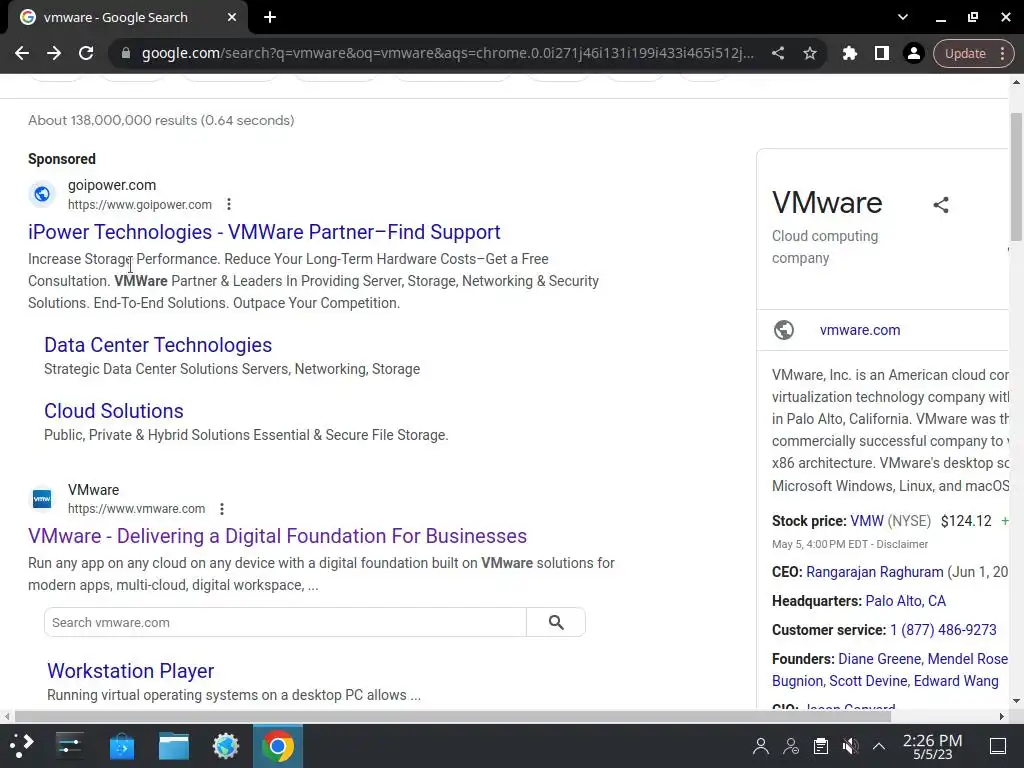The height and width of the screenshot is (768, 1024).
Task: Launch the globe web browser in taskbar
Action: [x=226, y=746]
